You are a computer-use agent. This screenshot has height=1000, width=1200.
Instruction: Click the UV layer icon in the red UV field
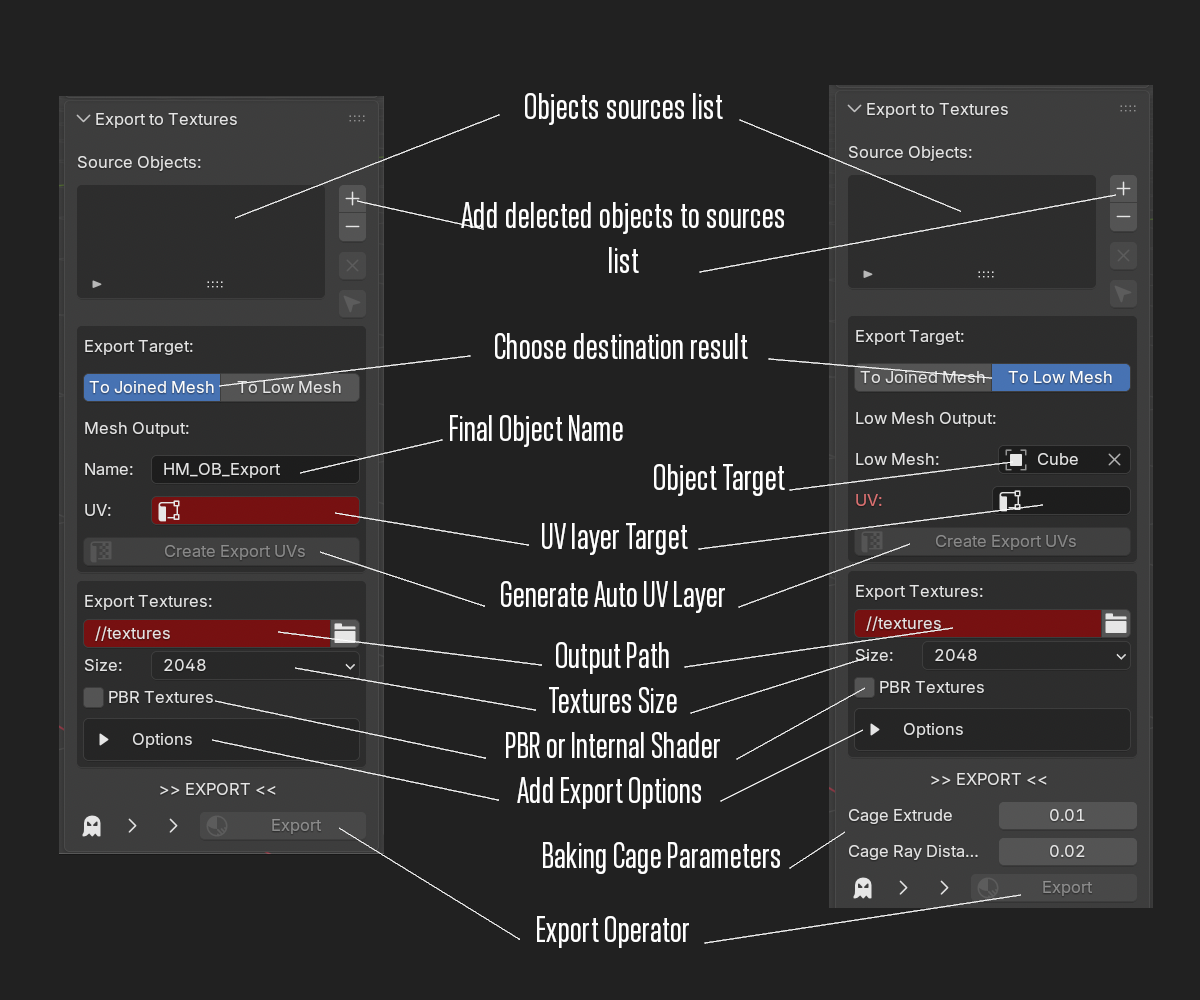[x=169, y=511]
